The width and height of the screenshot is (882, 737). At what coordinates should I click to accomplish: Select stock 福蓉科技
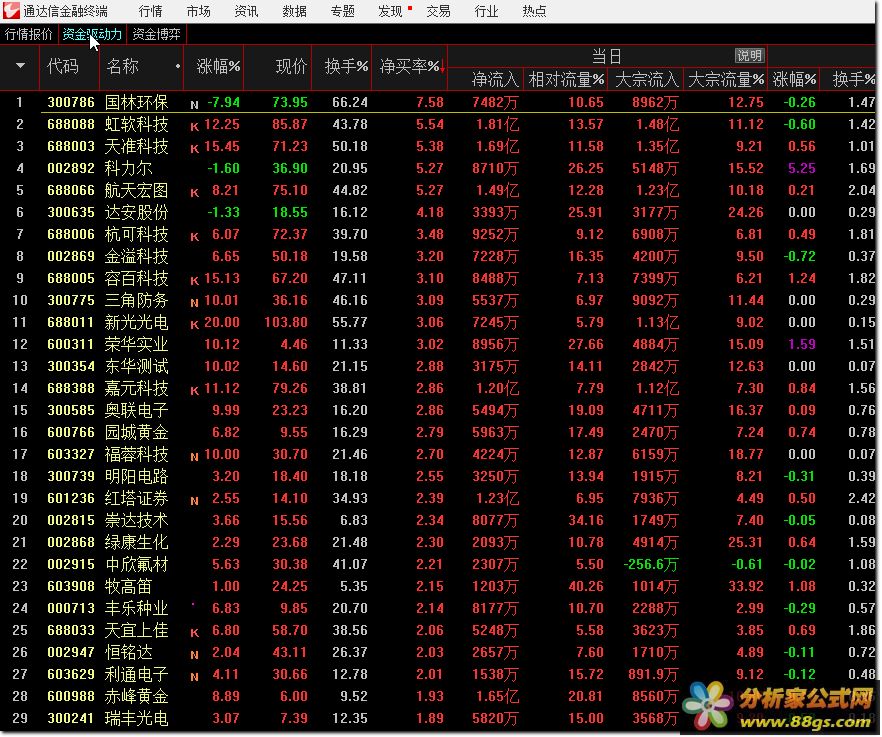click(137, 454)
